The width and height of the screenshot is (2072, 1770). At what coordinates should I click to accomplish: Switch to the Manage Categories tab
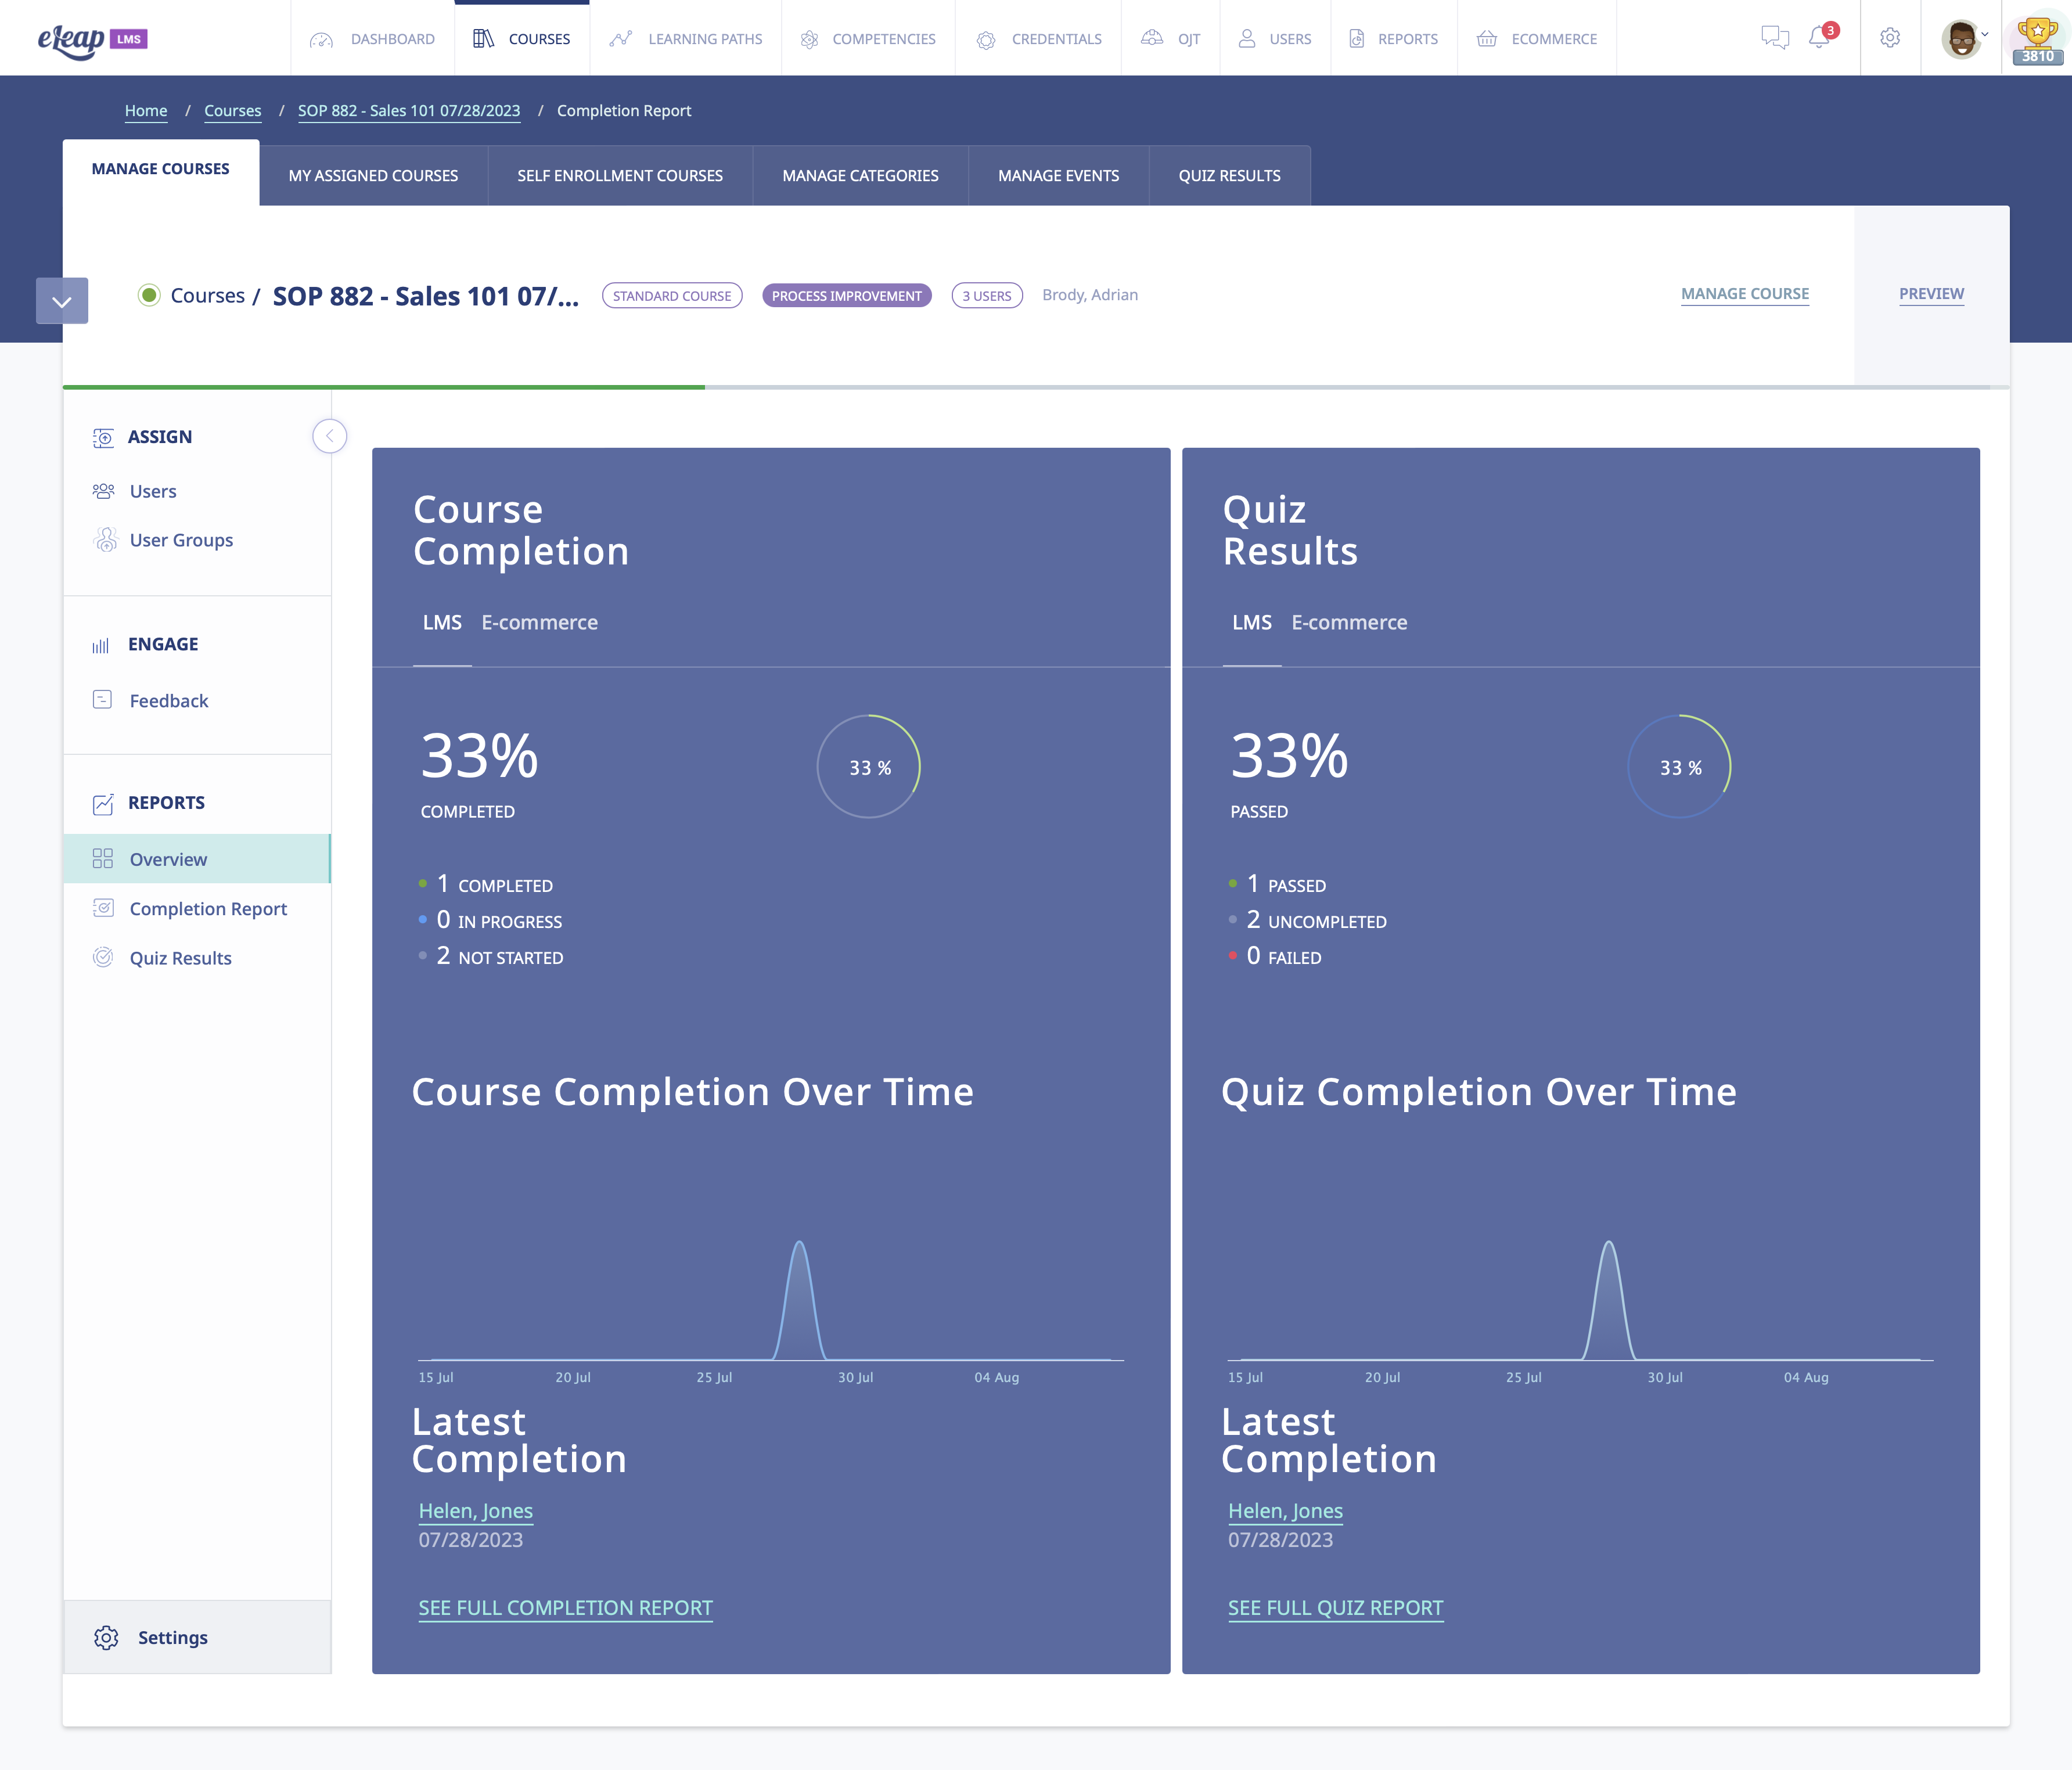tap(860, 175)
